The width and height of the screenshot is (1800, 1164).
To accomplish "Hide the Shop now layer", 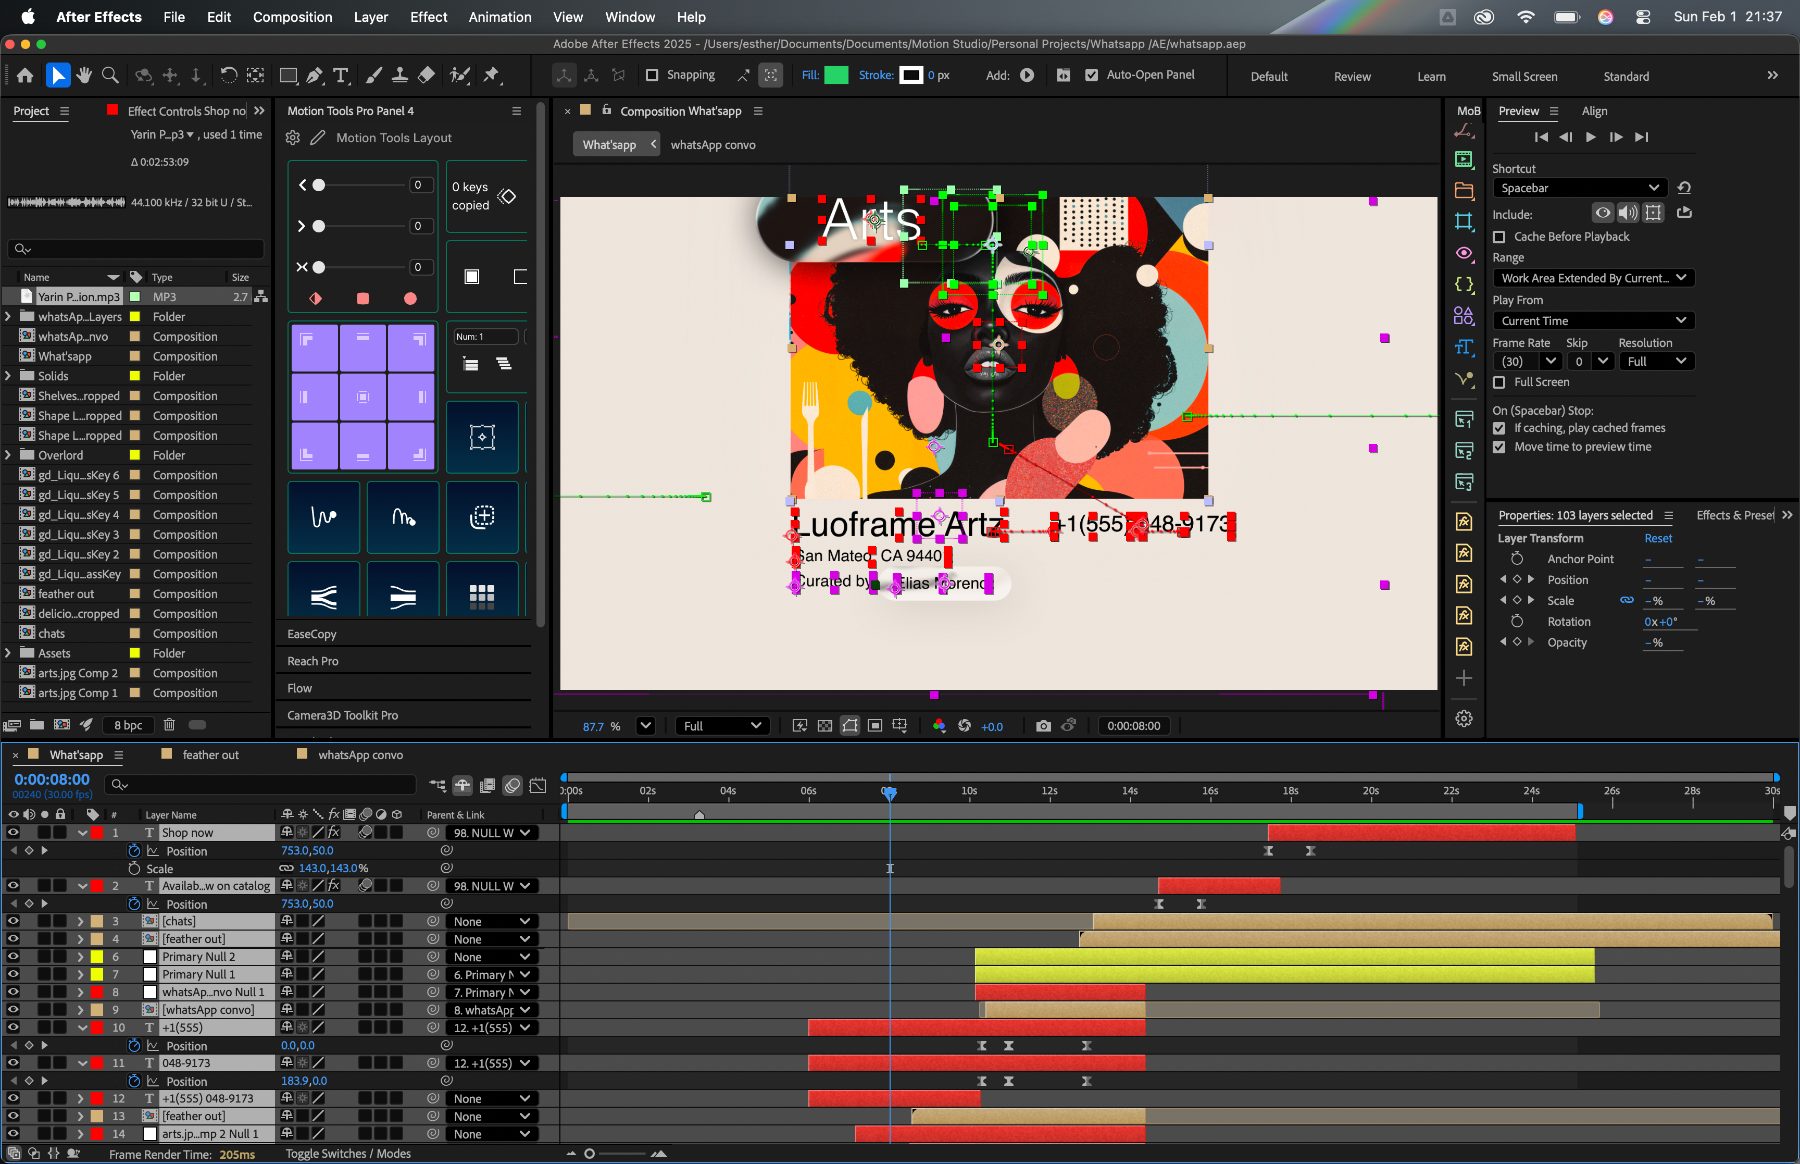I will click(13, 832).
